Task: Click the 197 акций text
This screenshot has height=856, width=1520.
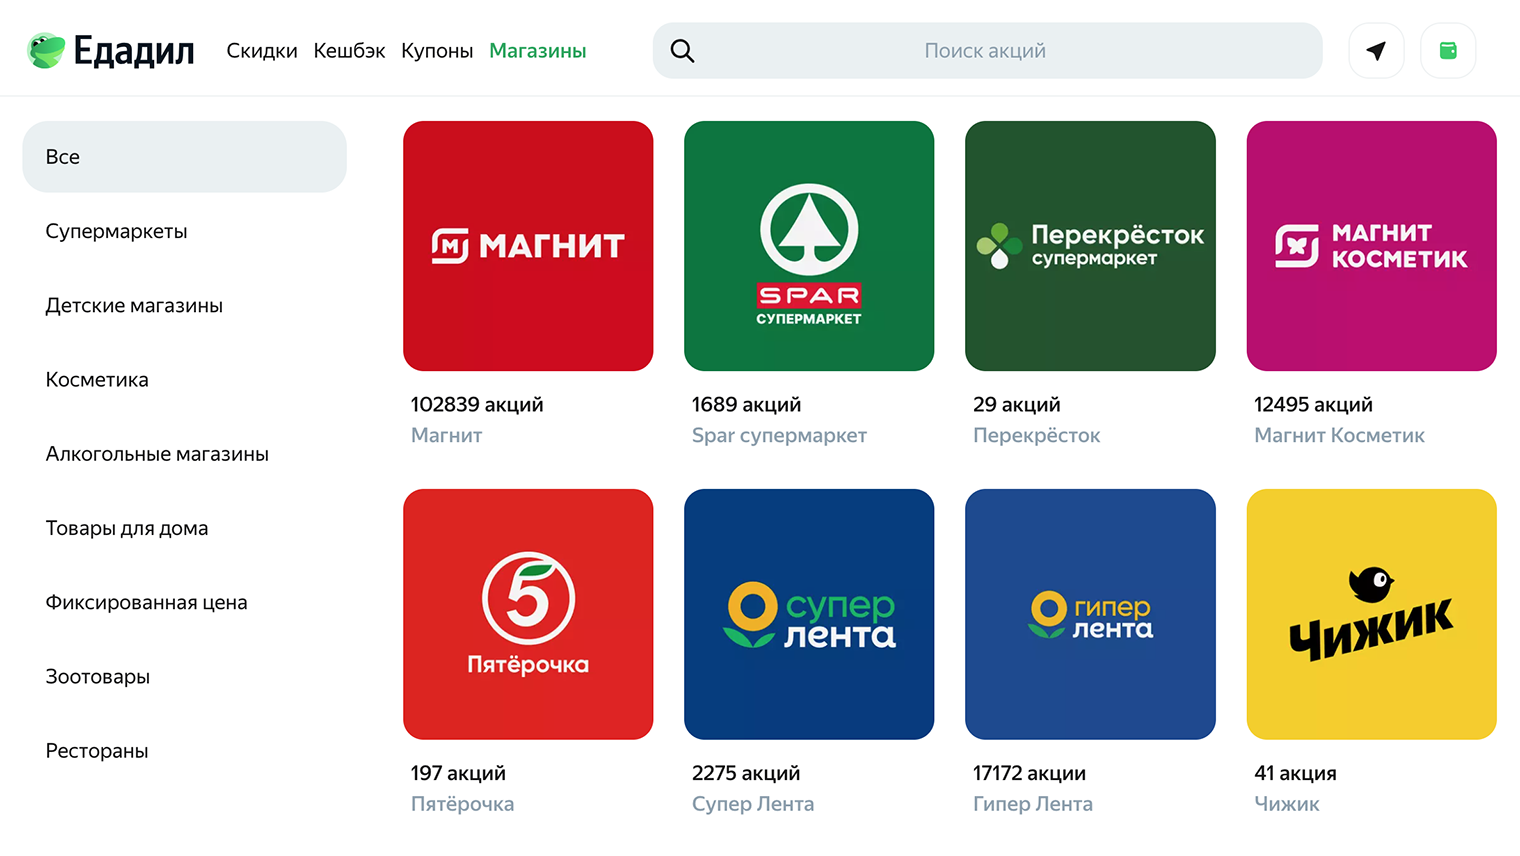Action: point(458,773)
